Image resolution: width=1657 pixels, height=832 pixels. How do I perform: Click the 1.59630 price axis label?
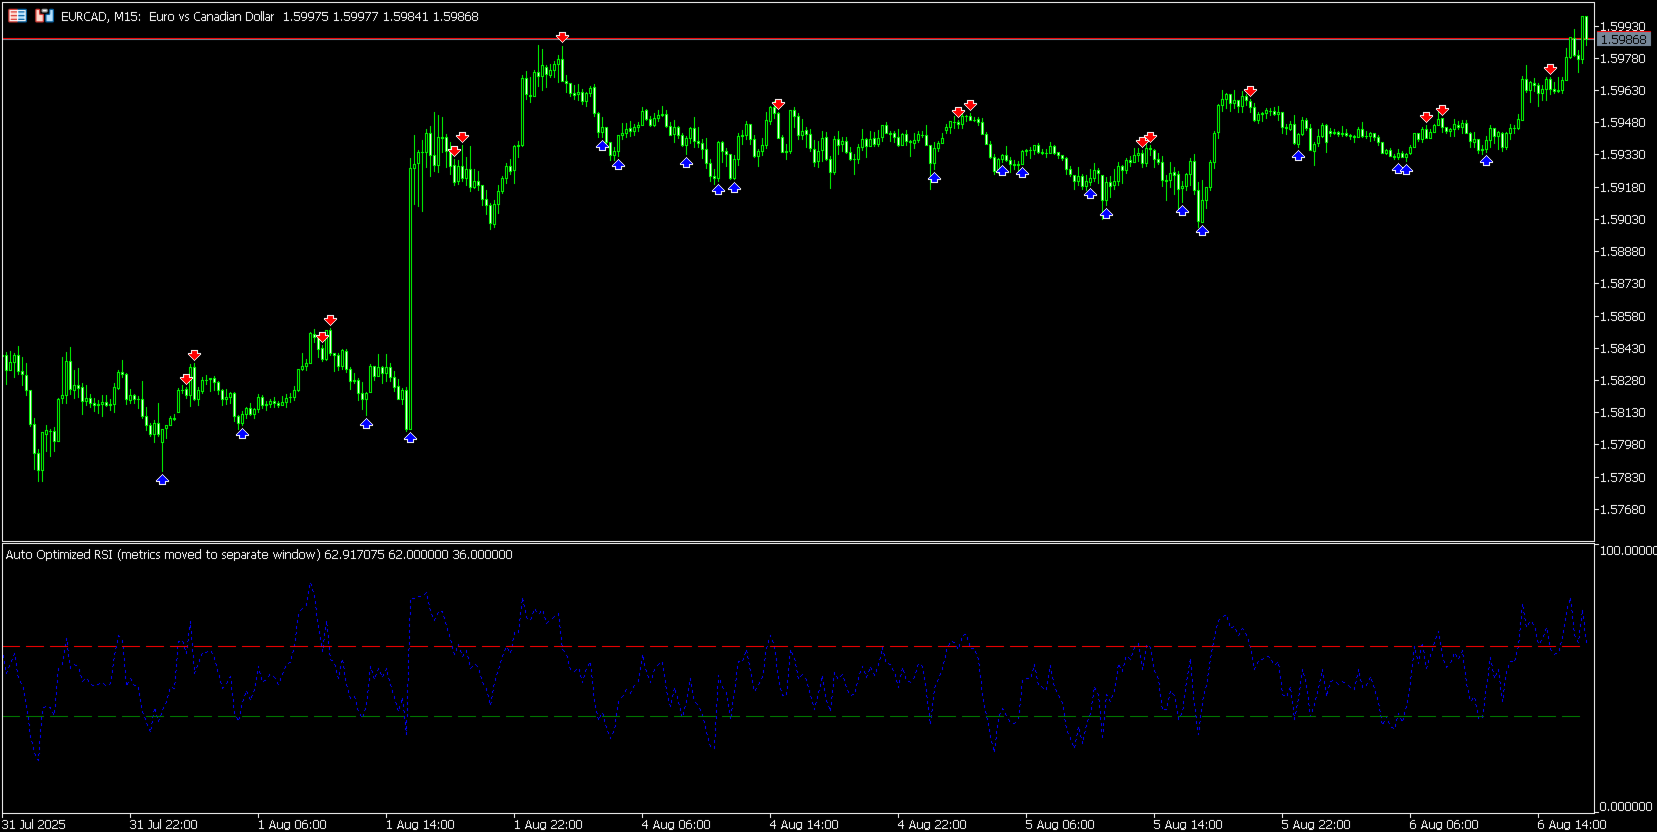1623,90
